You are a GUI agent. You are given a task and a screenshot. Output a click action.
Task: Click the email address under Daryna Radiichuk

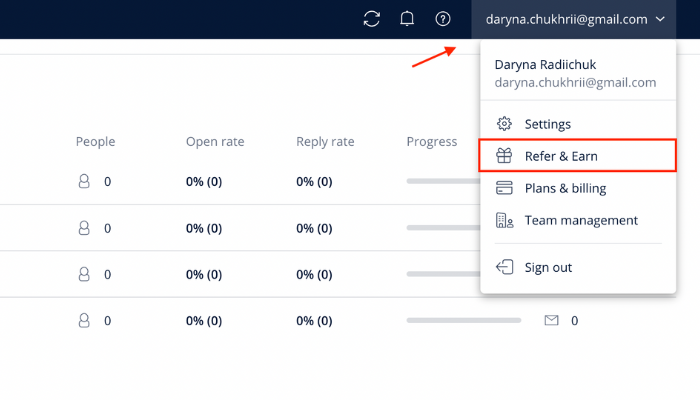pyautogui.click(x=575, y=83)
